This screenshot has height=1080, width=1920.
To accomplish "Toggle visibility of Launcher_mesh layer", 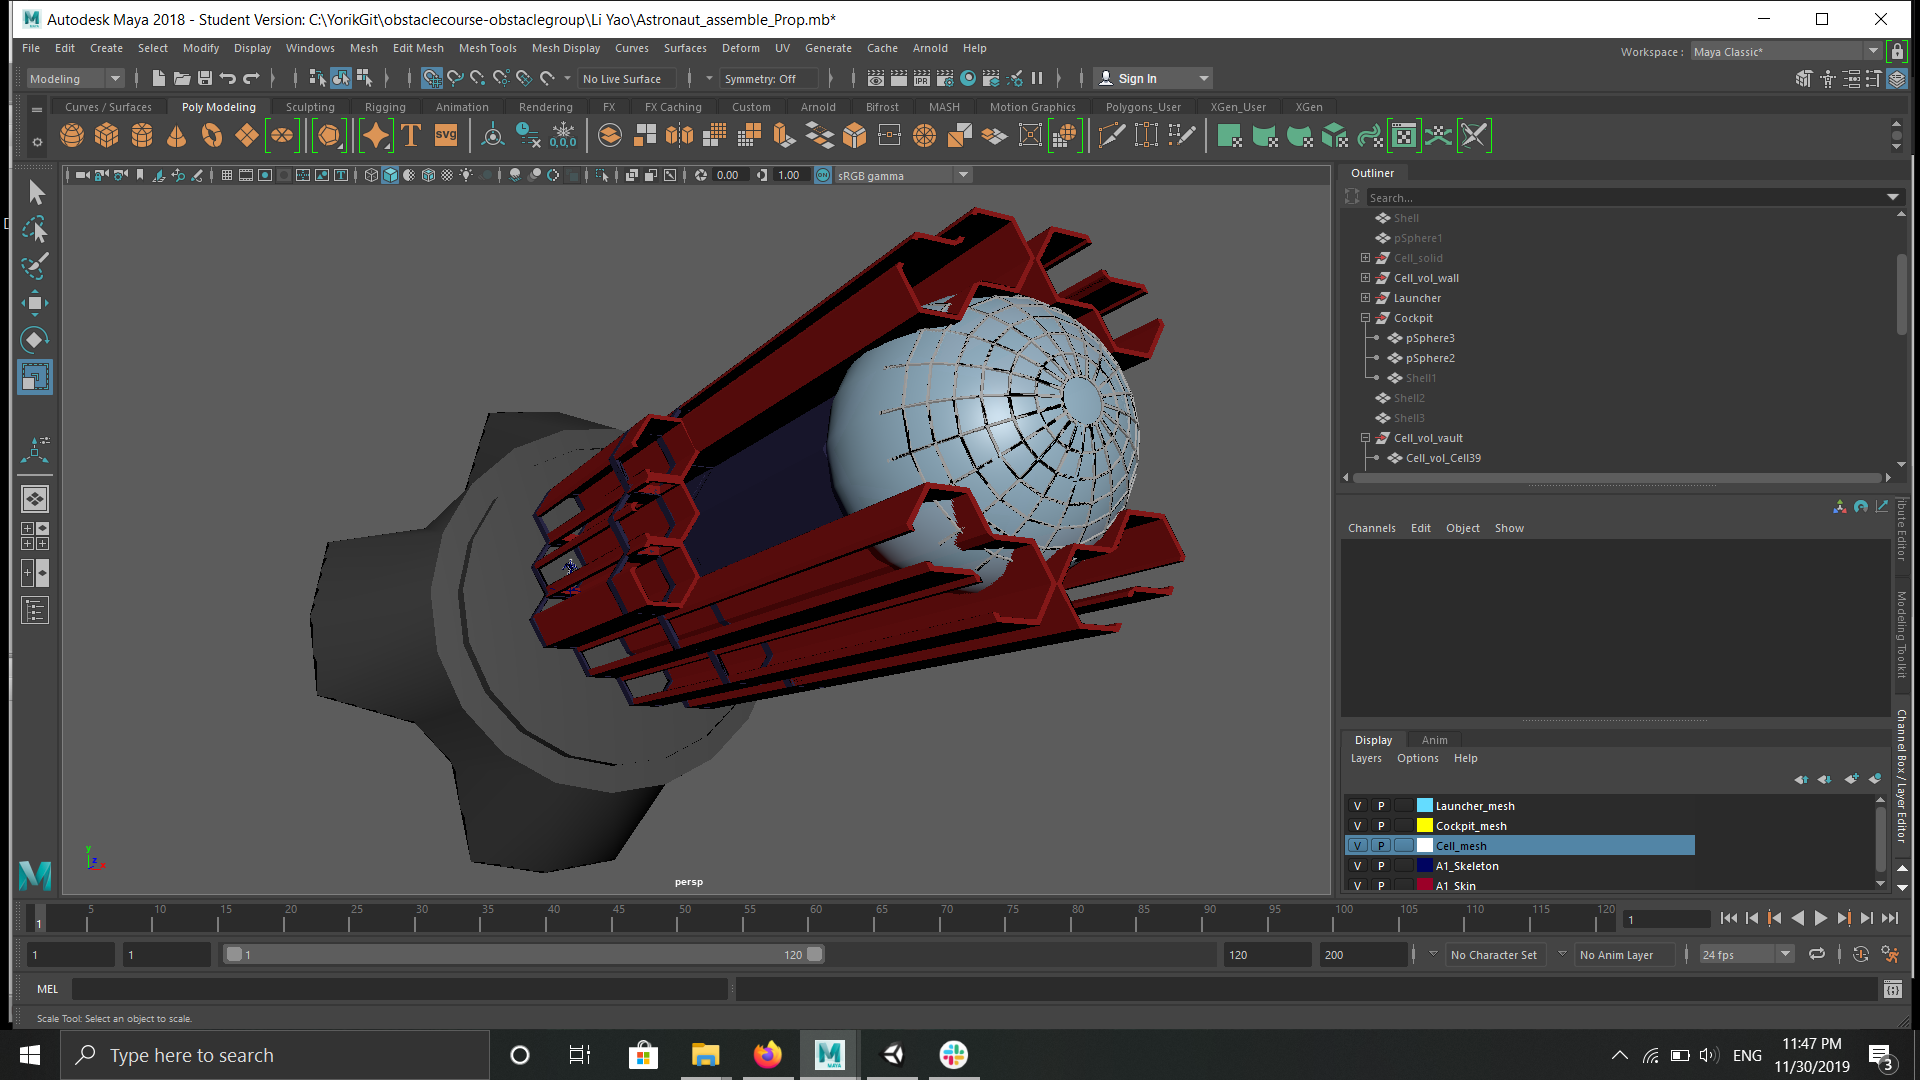I will coord(1357,806).
